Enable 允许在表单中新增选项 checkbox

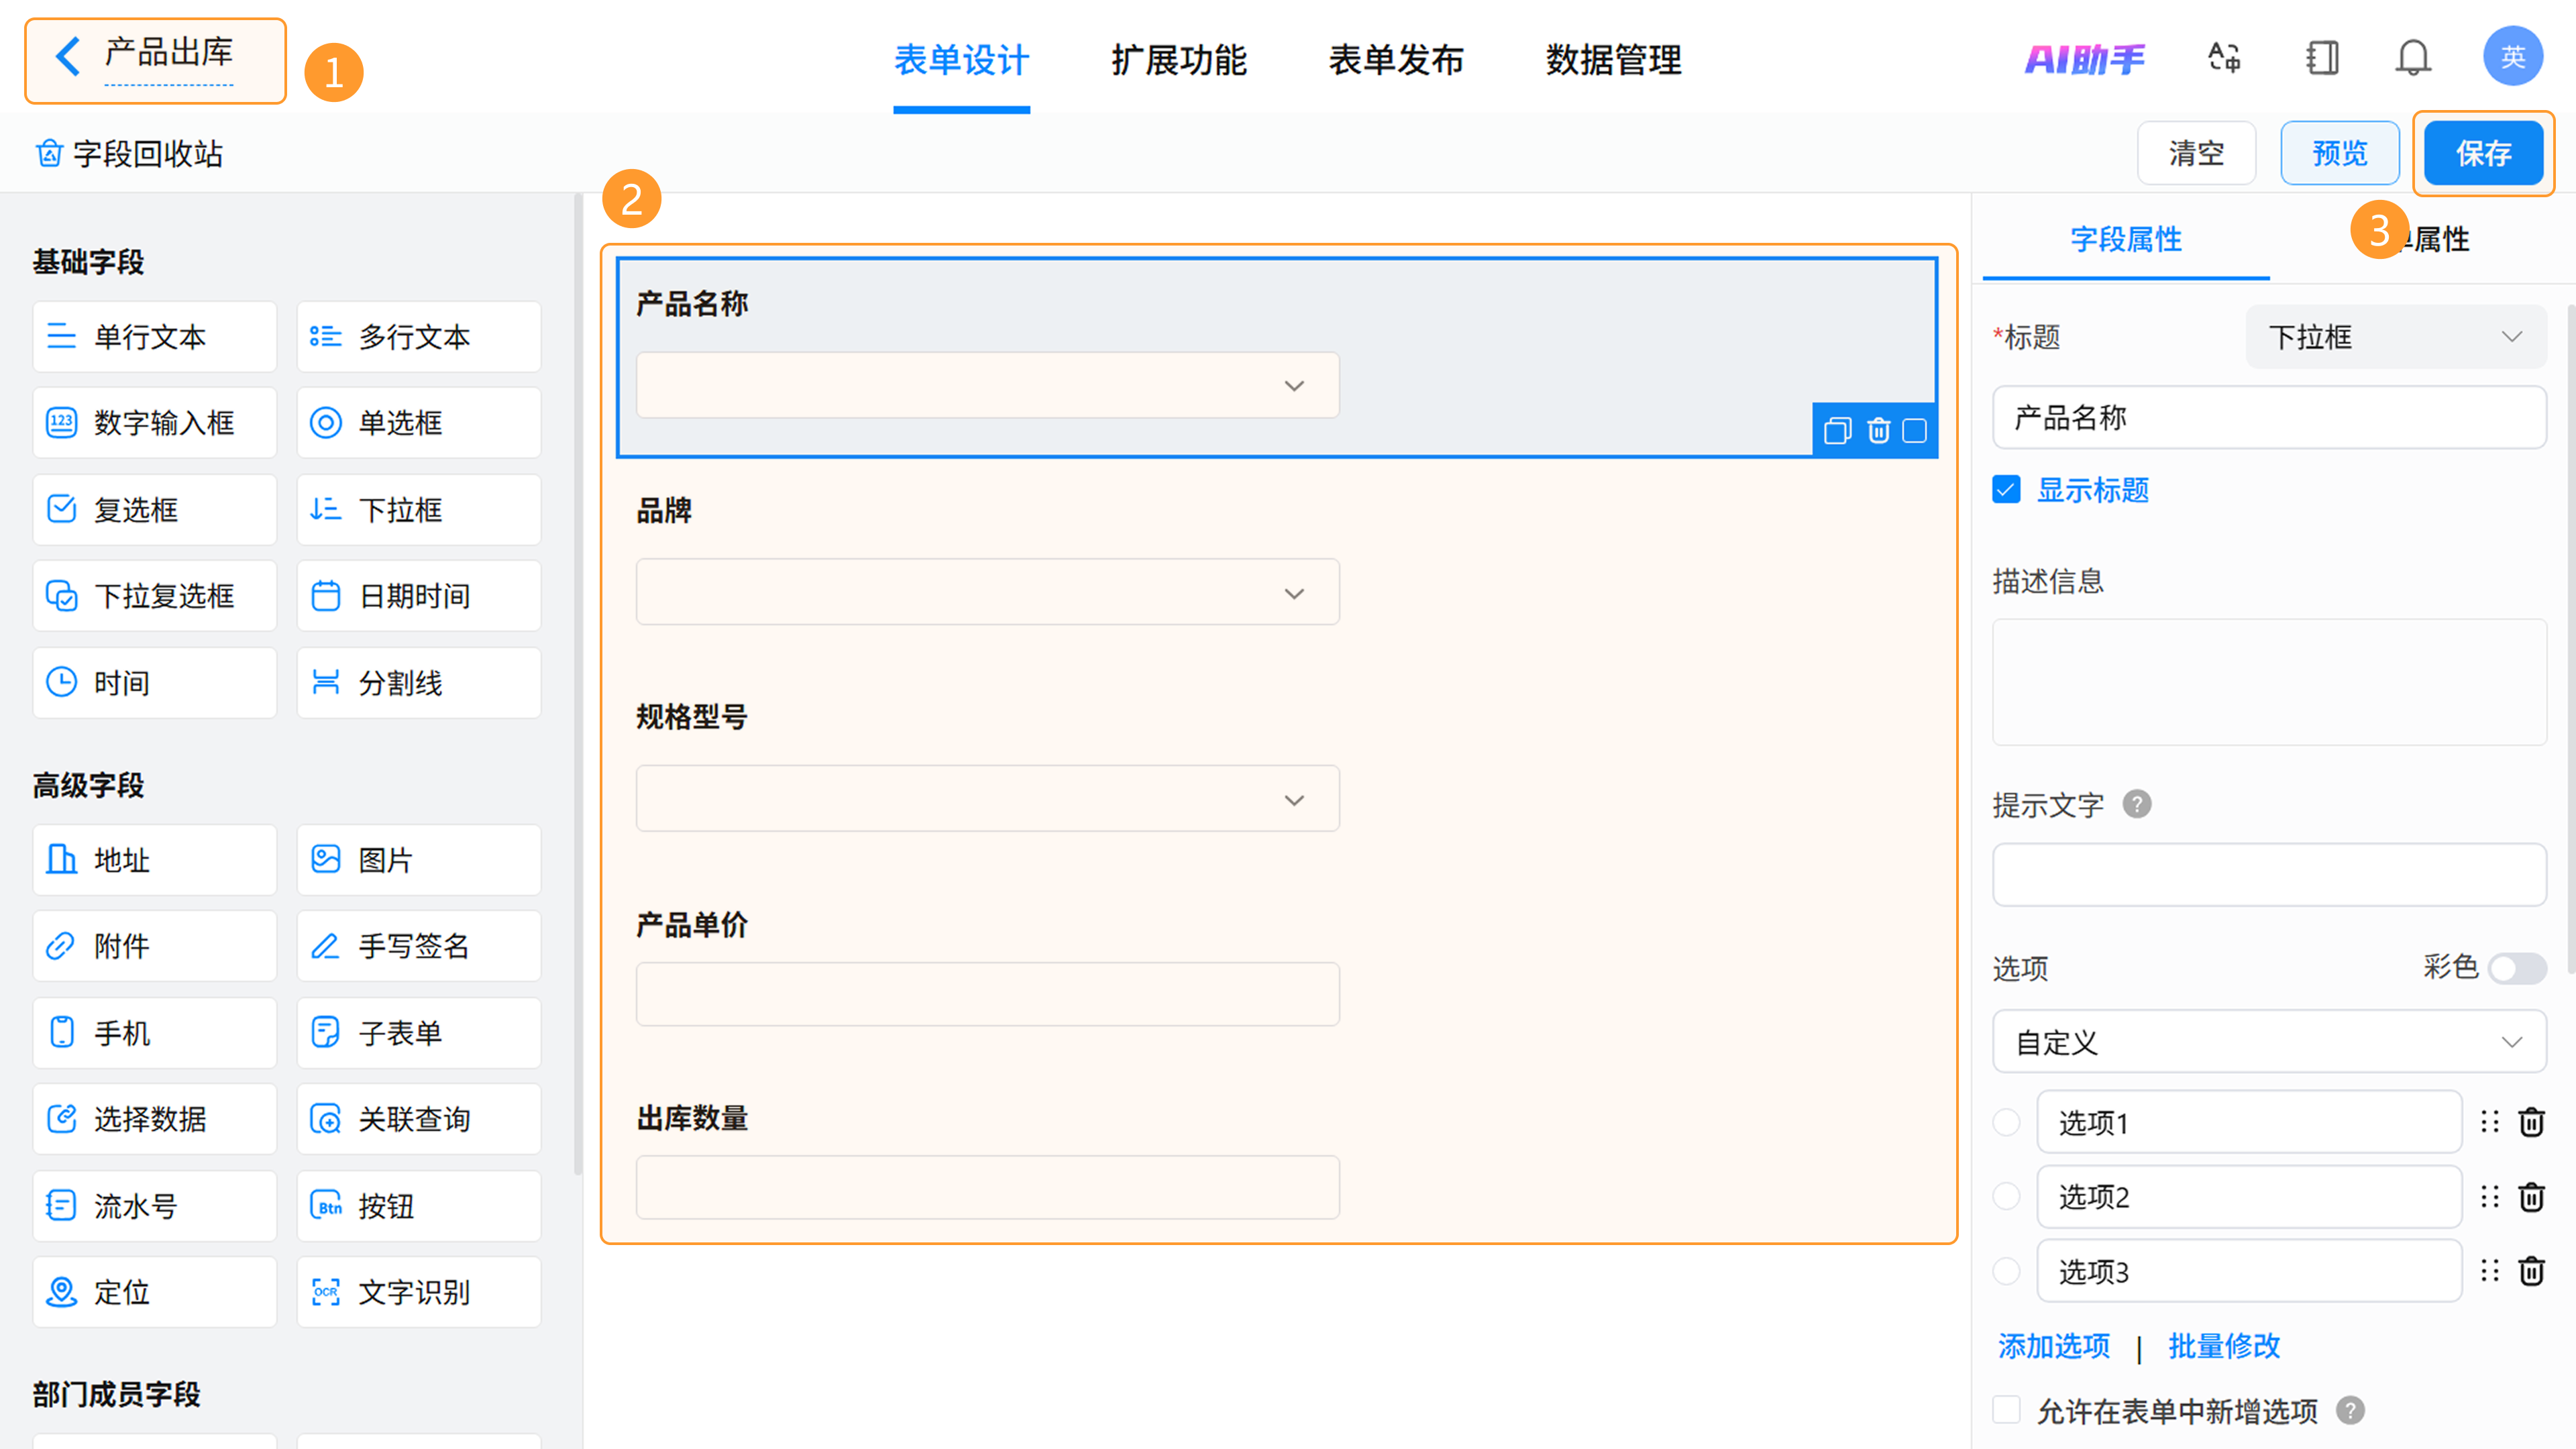click(x=2006, y=1410)
